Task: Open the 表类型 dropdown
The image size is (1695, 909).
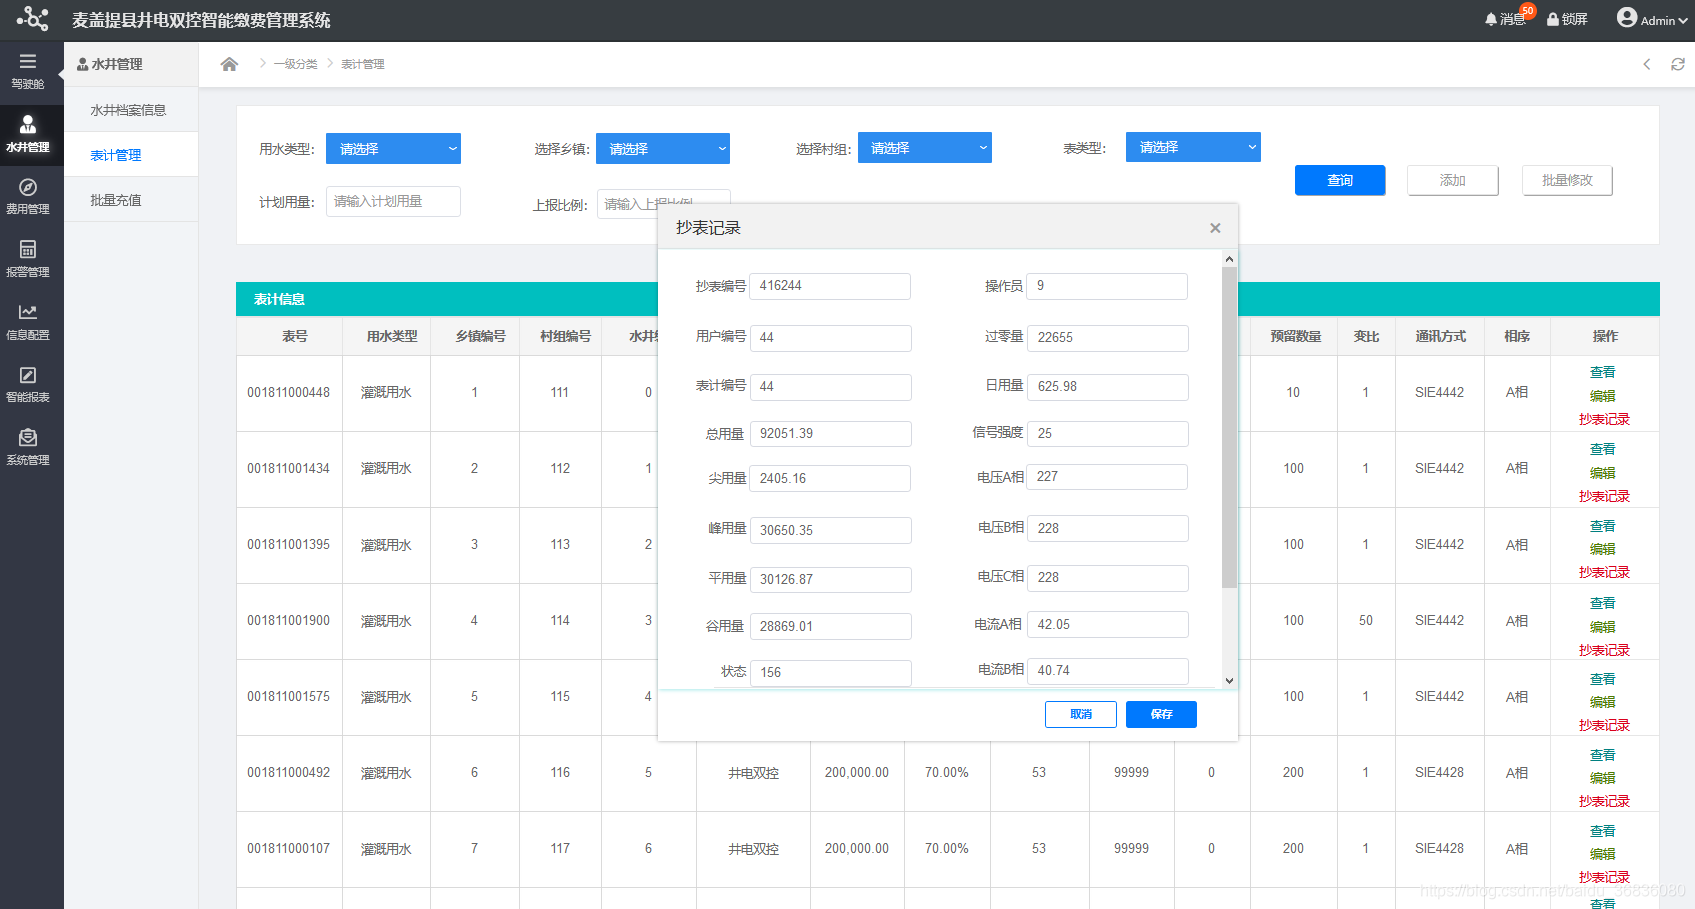Action: point(1193,147)
